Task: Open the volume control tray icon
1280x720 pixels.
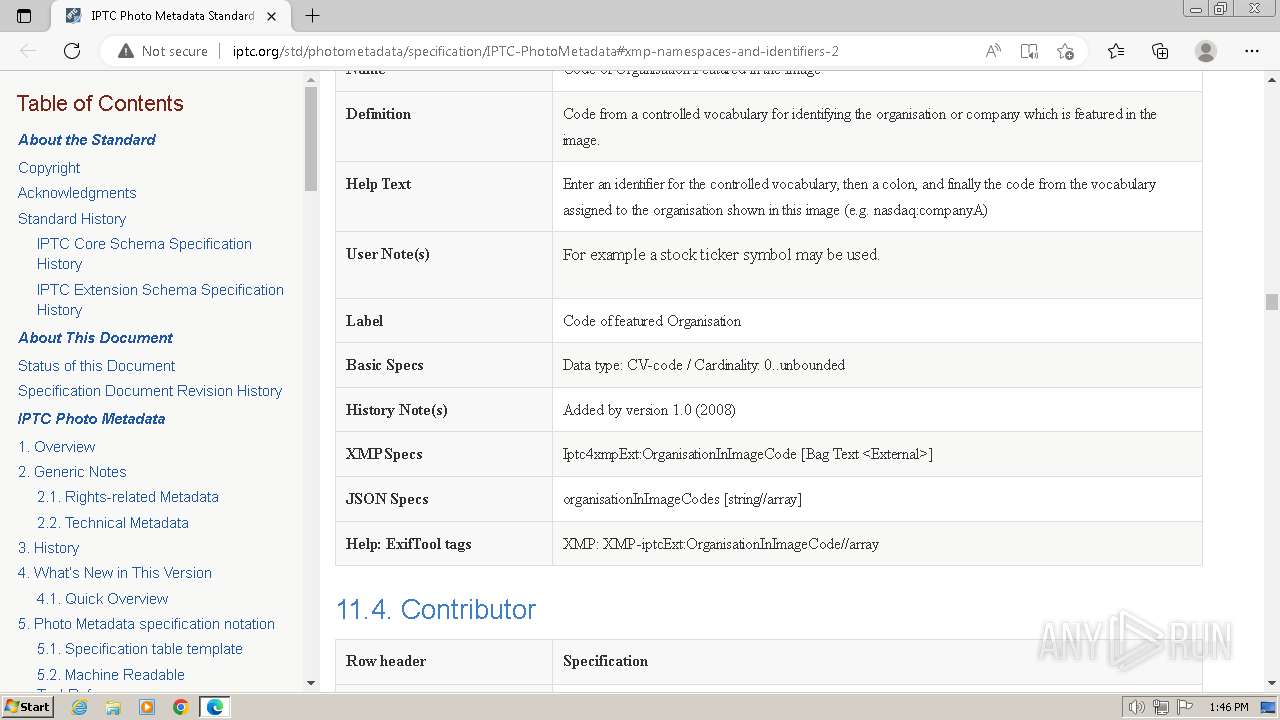Action: tap(1136, 707)
